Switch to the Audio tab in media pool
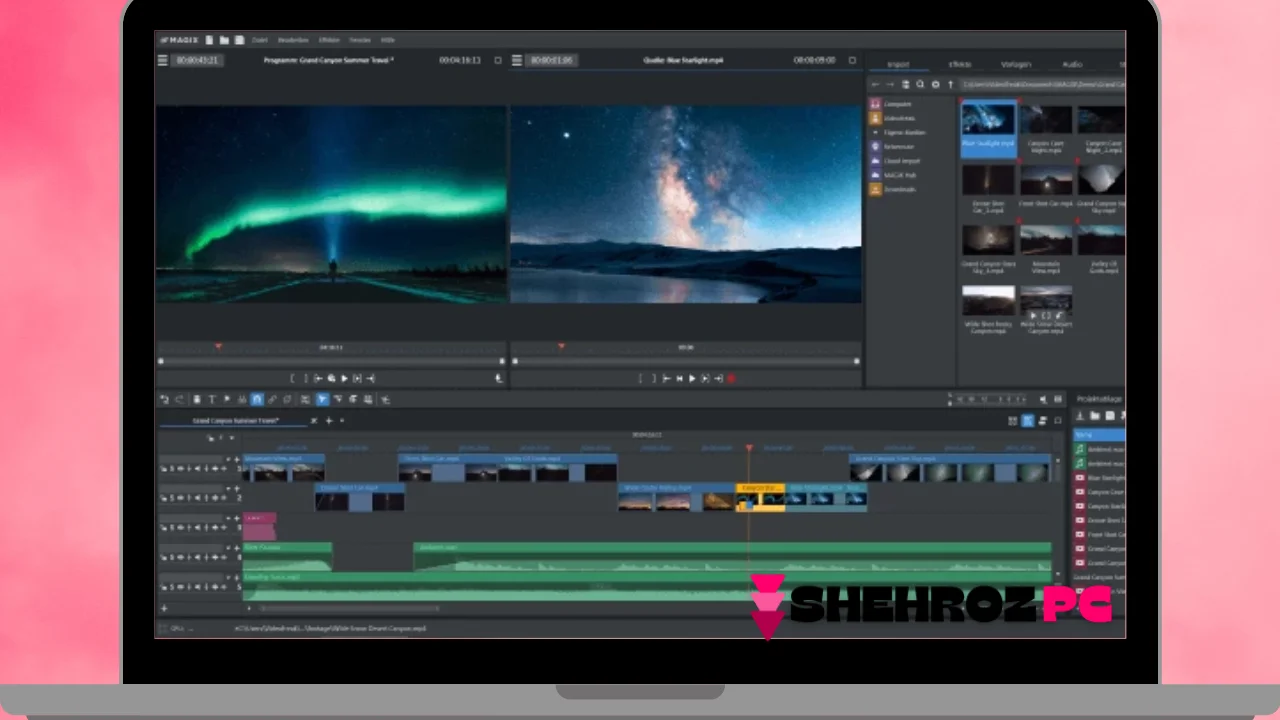Screen dimensions: 1280x720 (1072, 64)
